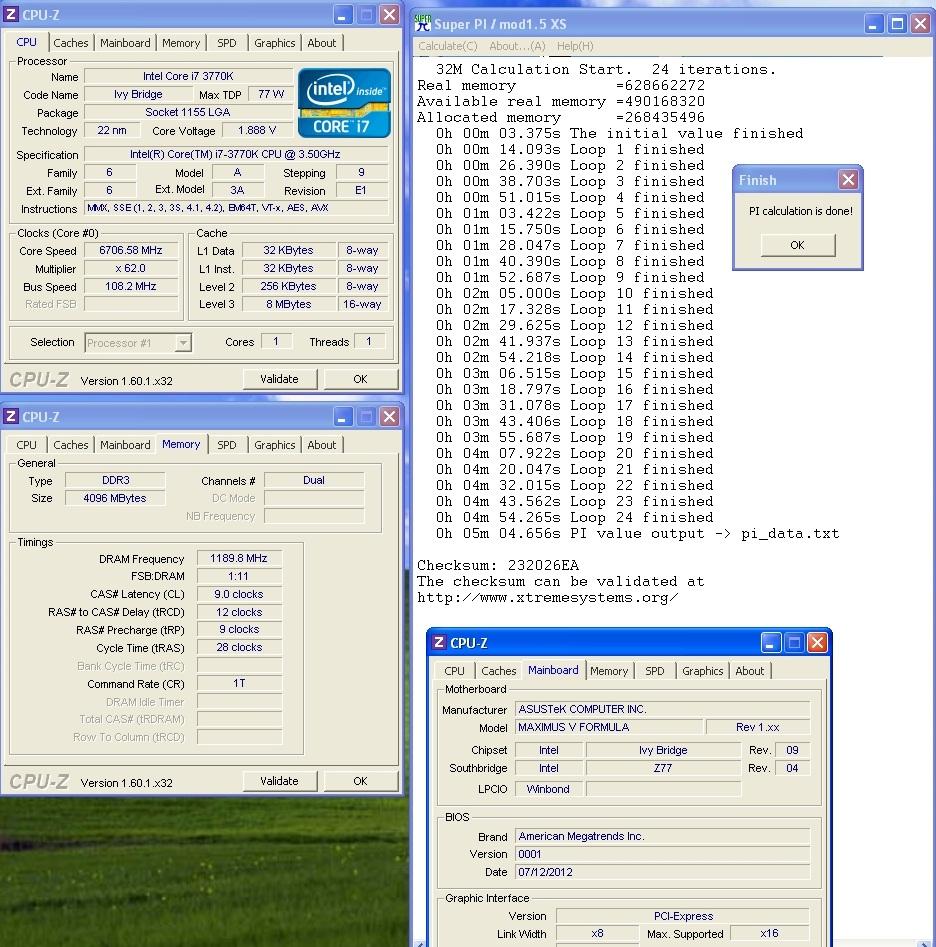Close the top CPU-Z window

(x=389, y=14)
